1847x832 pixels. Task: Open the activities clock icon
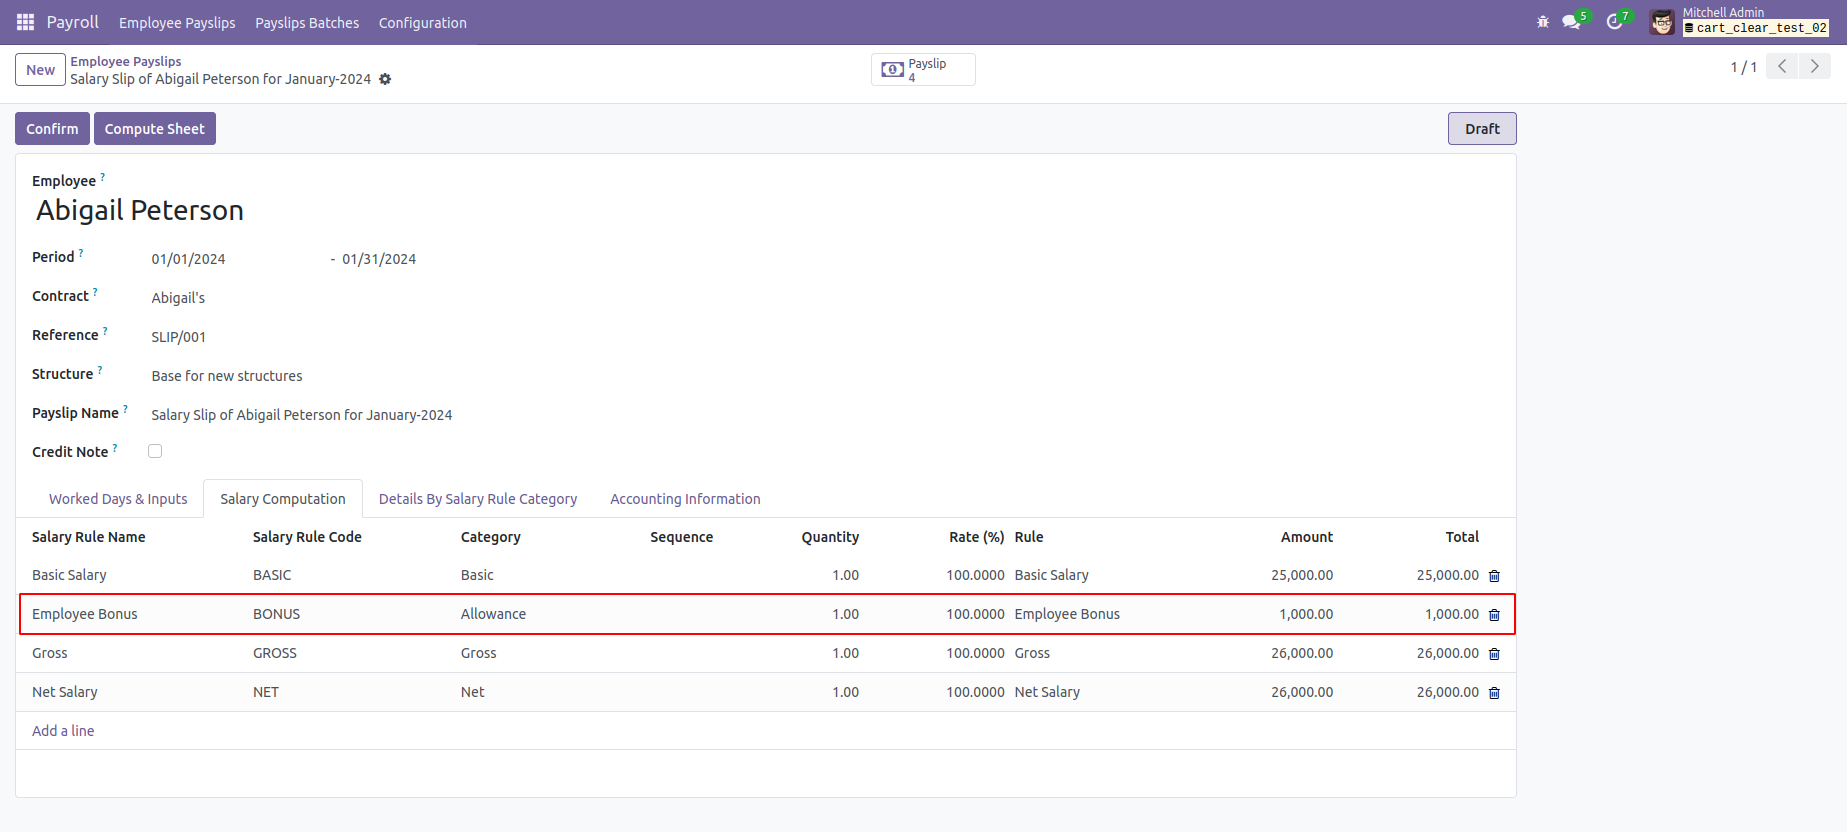pos(1614,22)
